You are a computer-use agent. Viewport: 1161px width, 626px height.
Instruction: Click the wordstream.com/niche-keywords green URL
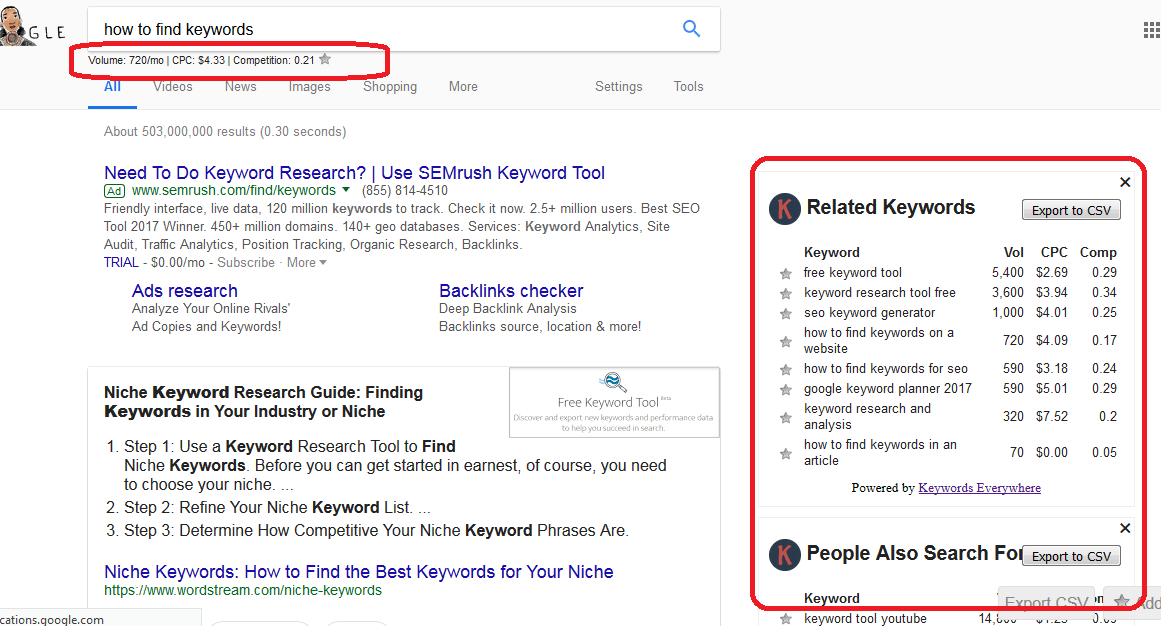click(243, 590)
